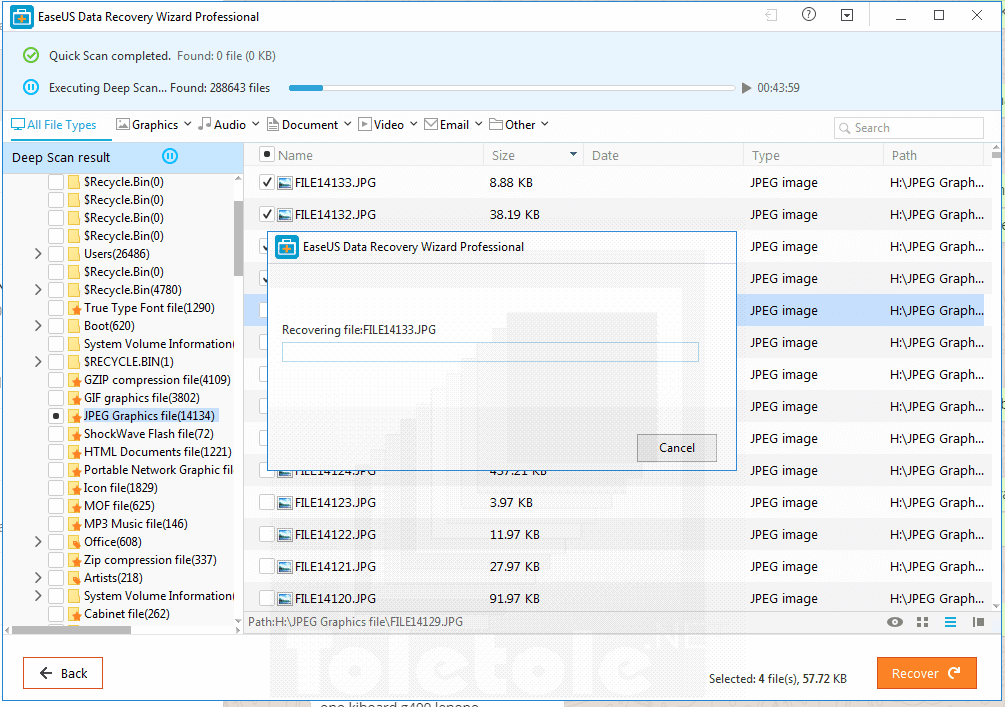Screen dimensions: 1005x707
Task: Check the ShockWave Flash file checkbox
Action: pyautogui.click(x=56, y=434)
